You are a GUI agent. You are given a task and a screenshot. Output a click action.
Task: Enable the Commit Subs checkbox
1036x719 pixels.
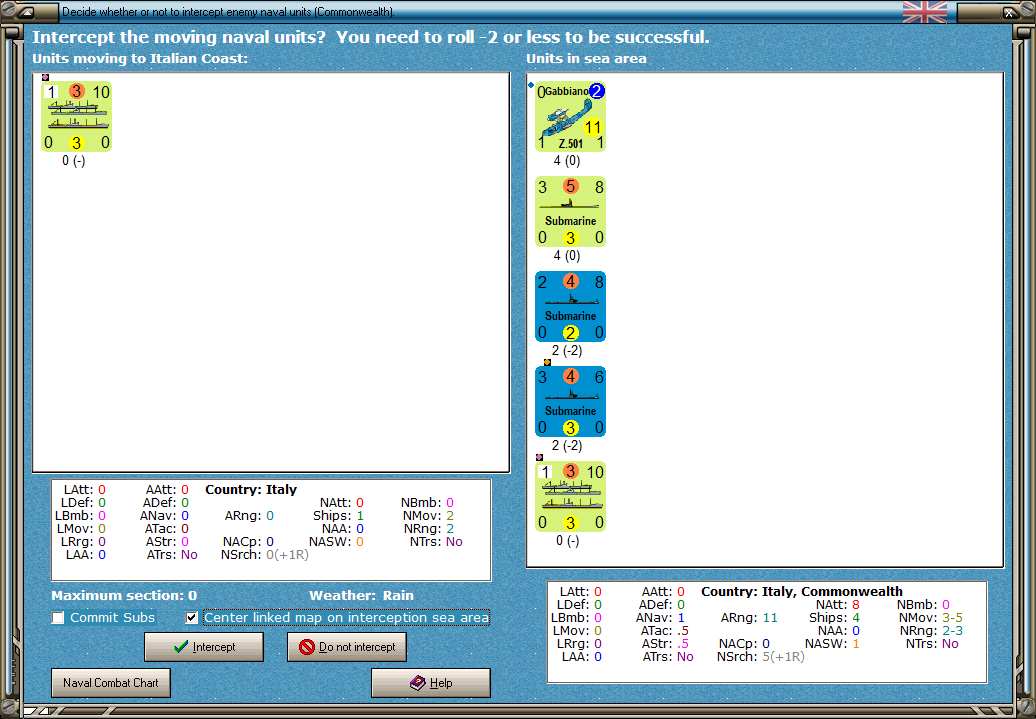[x=57, y=617]
